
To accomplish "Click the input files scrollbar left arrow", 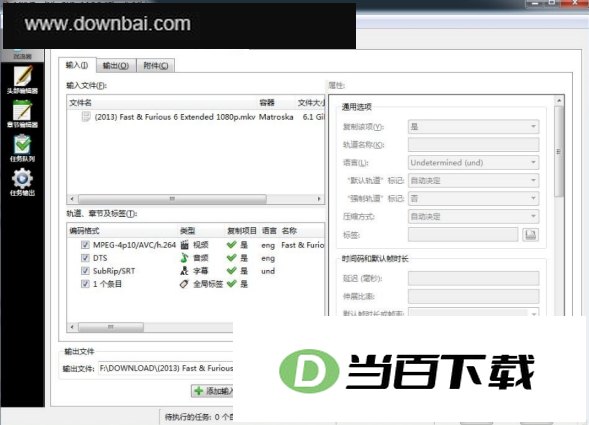I will point(72,199).
